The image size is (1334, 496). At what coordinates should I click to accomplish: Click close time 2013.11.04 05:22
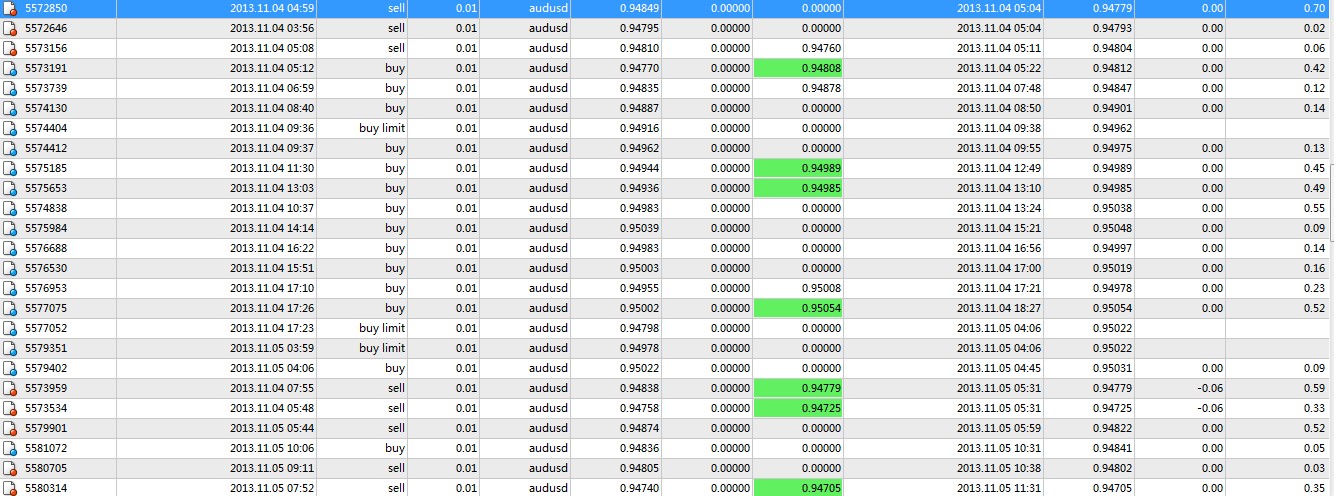(x=999, y=69)
